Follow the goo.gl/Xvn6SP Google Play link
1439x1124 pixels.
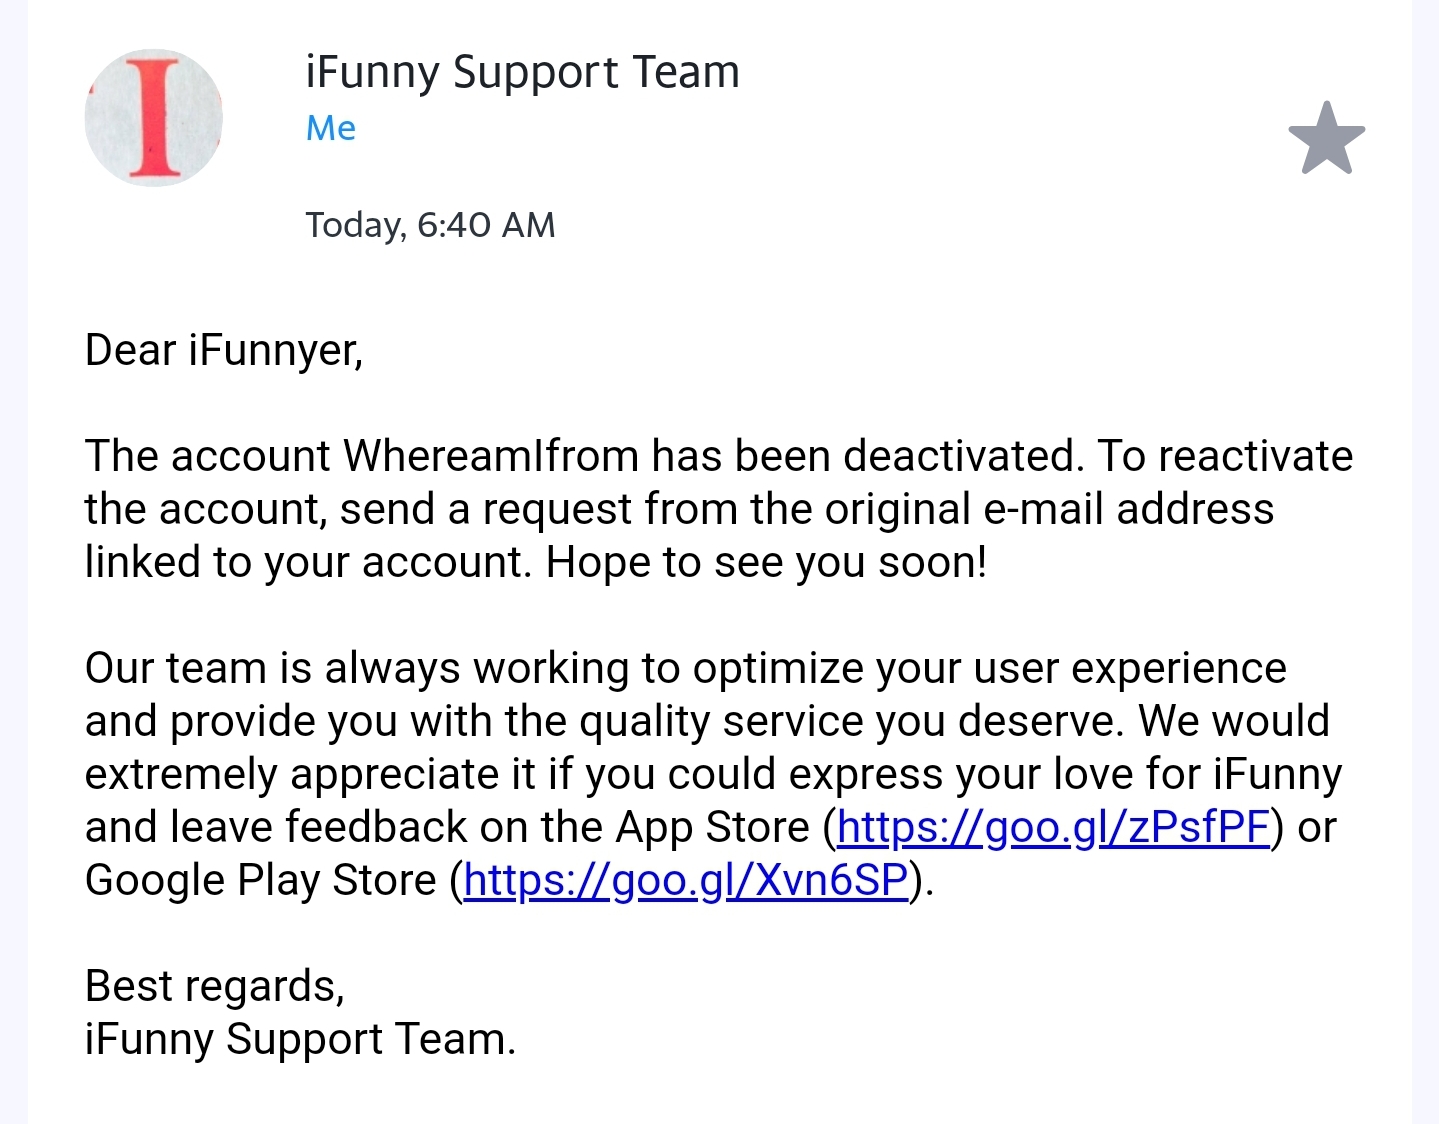[686, 880]
